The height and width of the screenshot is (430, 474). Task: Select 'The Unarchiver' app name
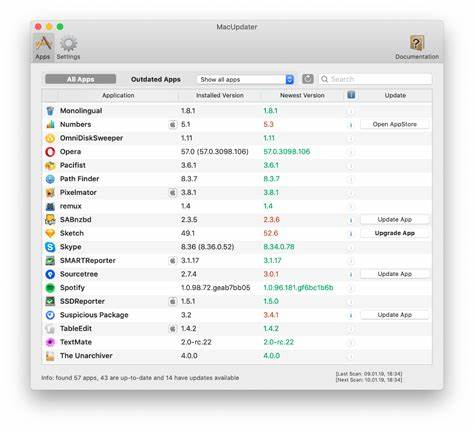86,356
